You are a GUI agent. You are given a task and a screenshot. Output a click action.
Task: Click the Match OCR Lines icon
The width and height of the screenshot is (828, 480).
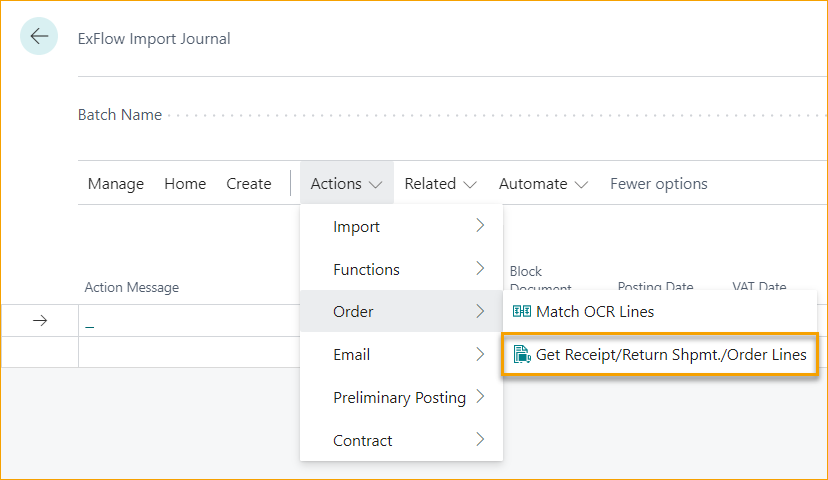pyautogui.click(x=522, y=312)
